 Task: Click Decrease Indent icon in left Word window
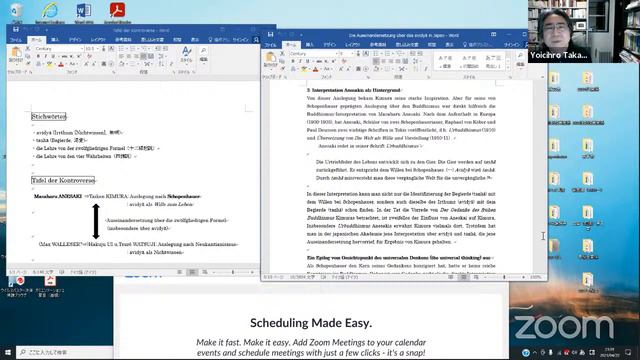pyautogui.click(x=157, y=49)
